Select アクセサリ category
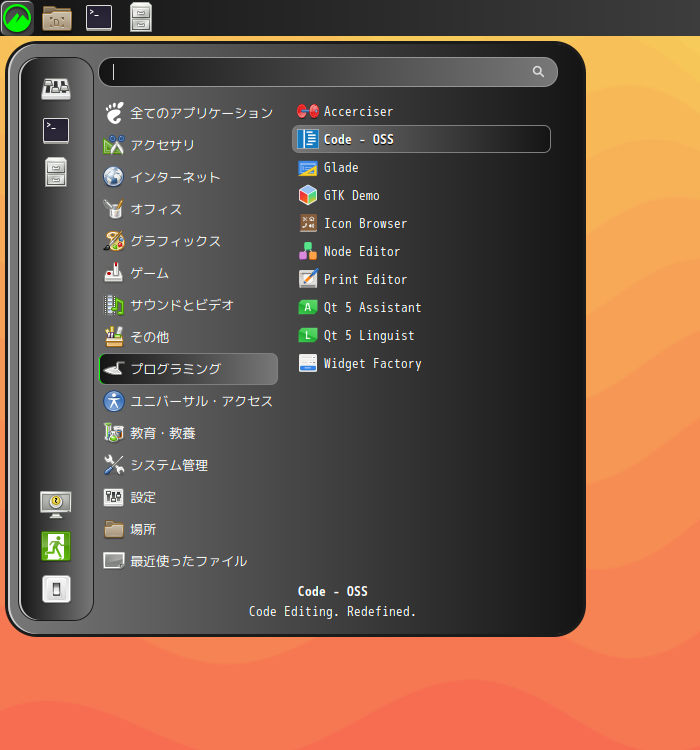The height and width of the screenshot is (750, 700). click(x=189, y=145)
